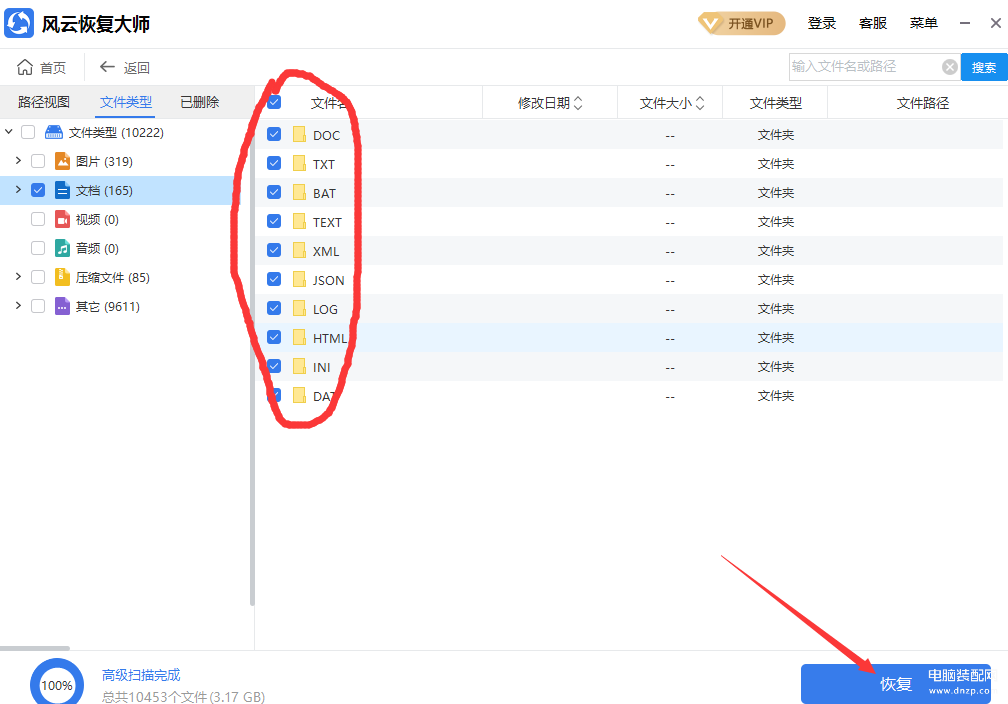Click the TEXT folder icon
The image size is (1008, 704).
point(299,221)
